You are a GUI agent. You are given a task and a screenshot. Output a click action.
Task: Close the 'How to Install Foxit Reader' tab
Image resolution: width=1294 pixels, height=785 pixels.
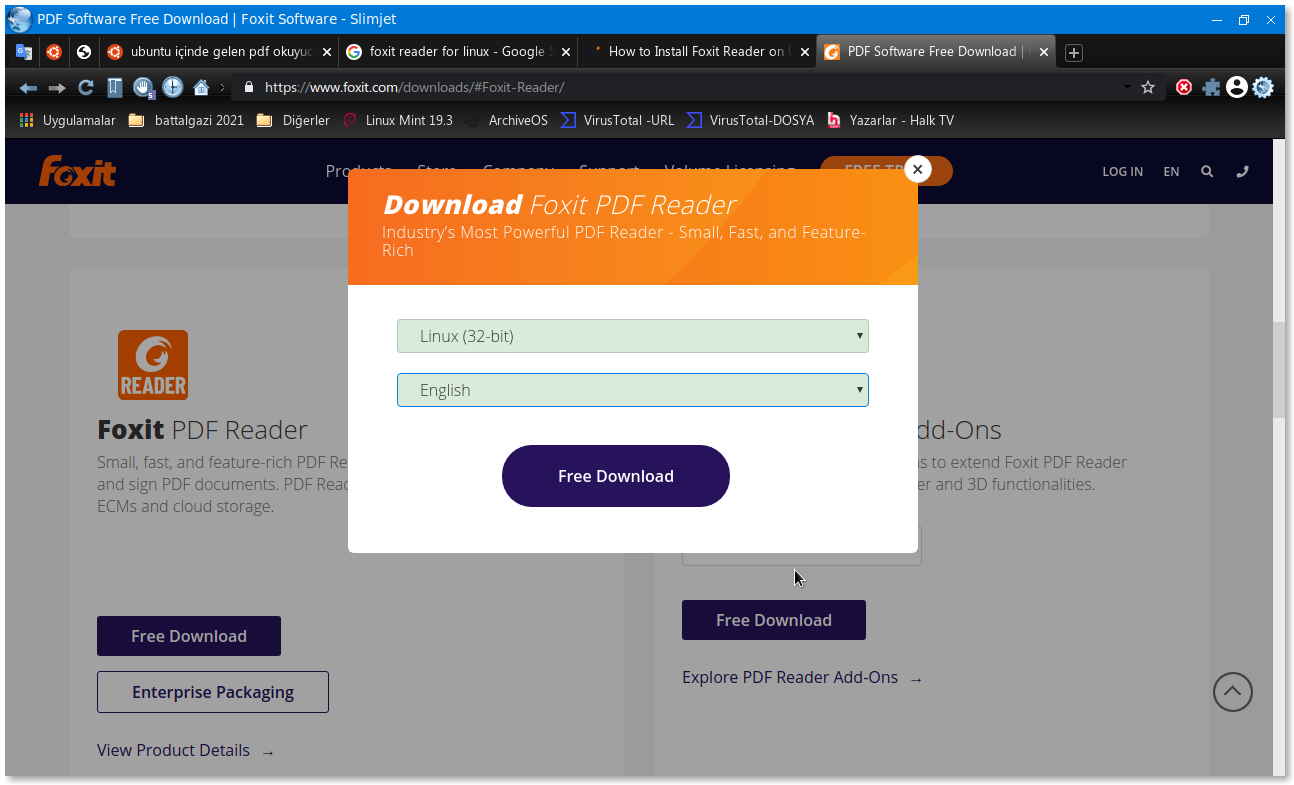tap(805, 52)
